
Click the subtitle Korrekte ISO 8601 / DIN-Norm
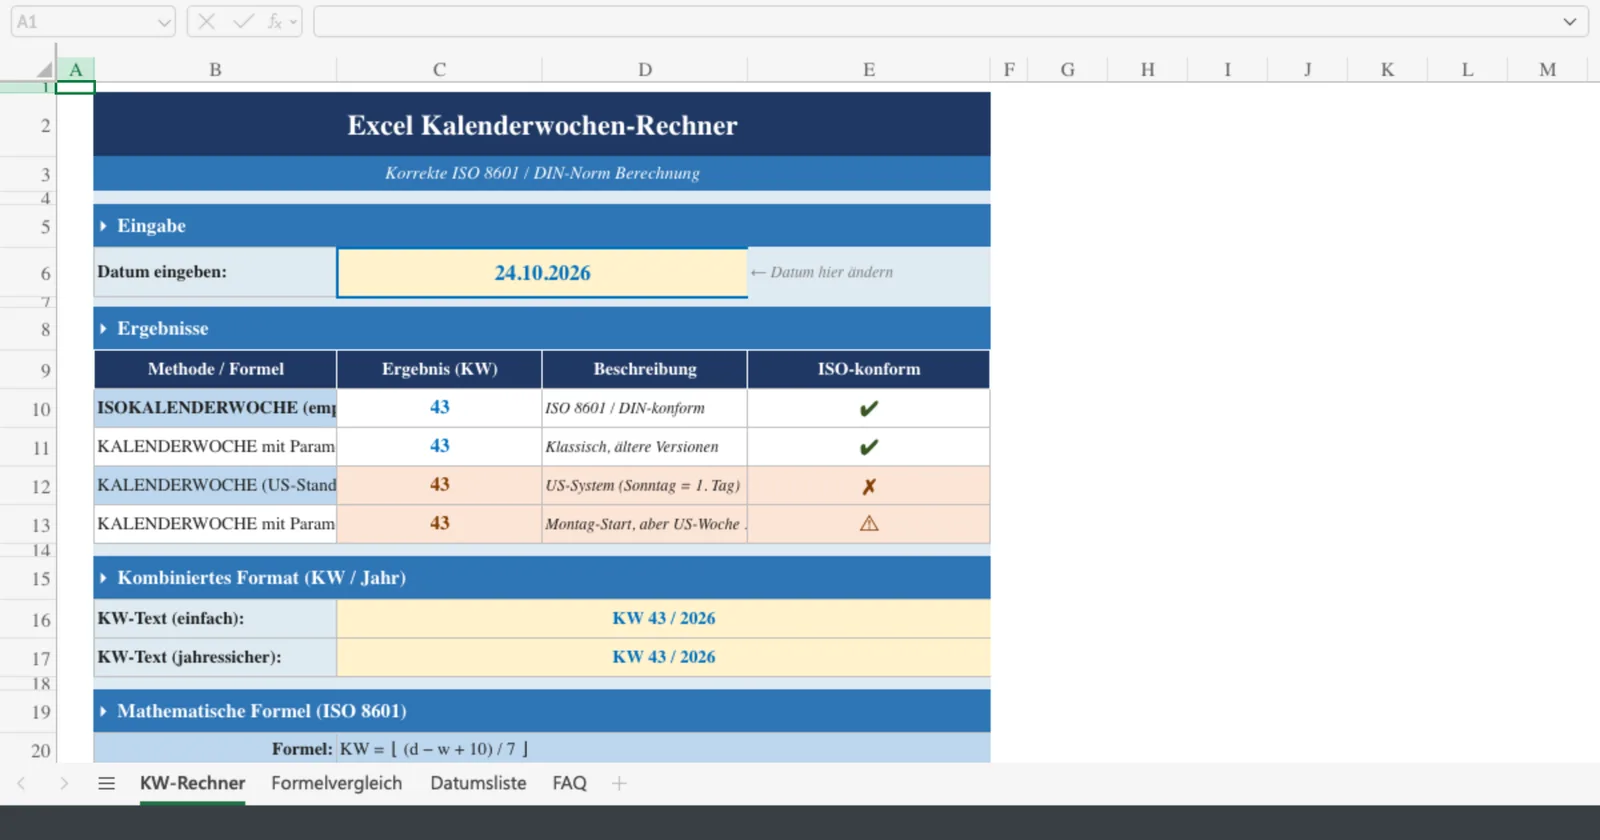click(542, 173)
